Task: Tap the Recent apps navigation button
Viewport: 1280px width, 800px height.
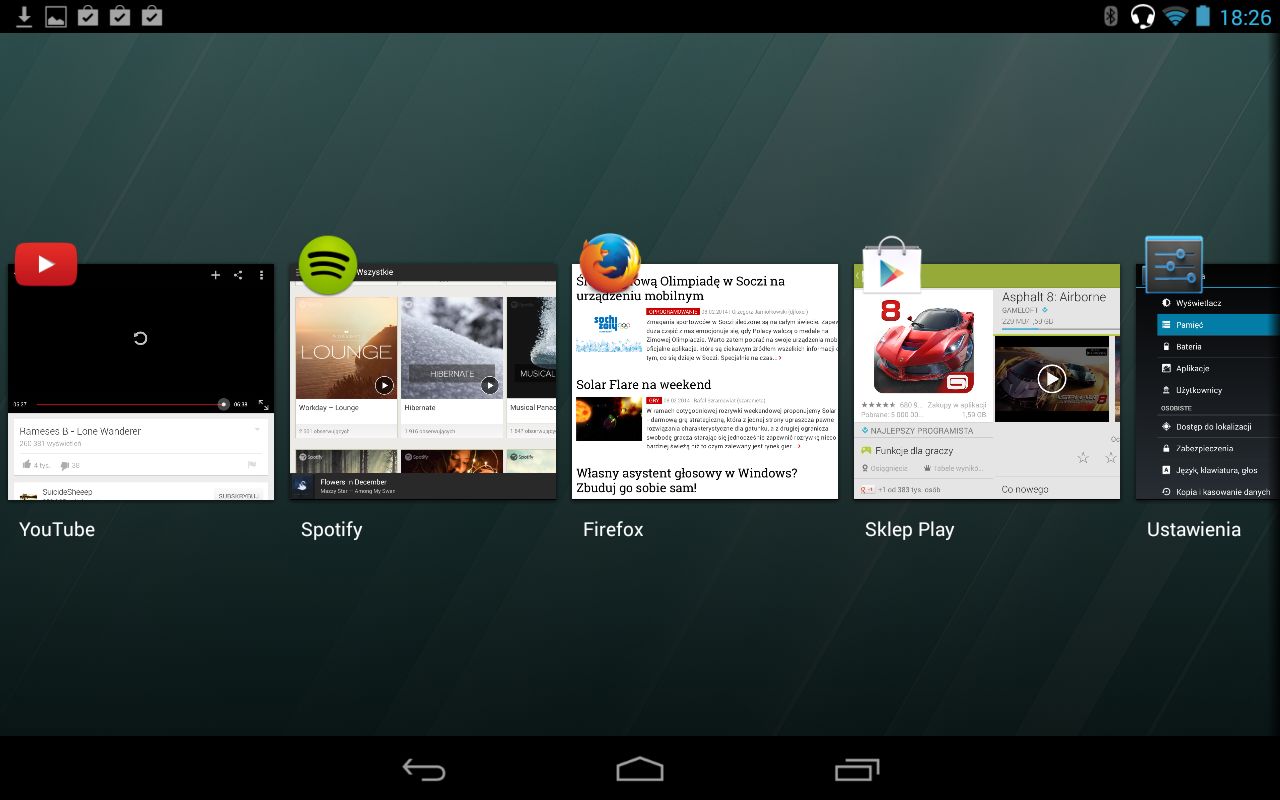Action: (x=857, y=769)
